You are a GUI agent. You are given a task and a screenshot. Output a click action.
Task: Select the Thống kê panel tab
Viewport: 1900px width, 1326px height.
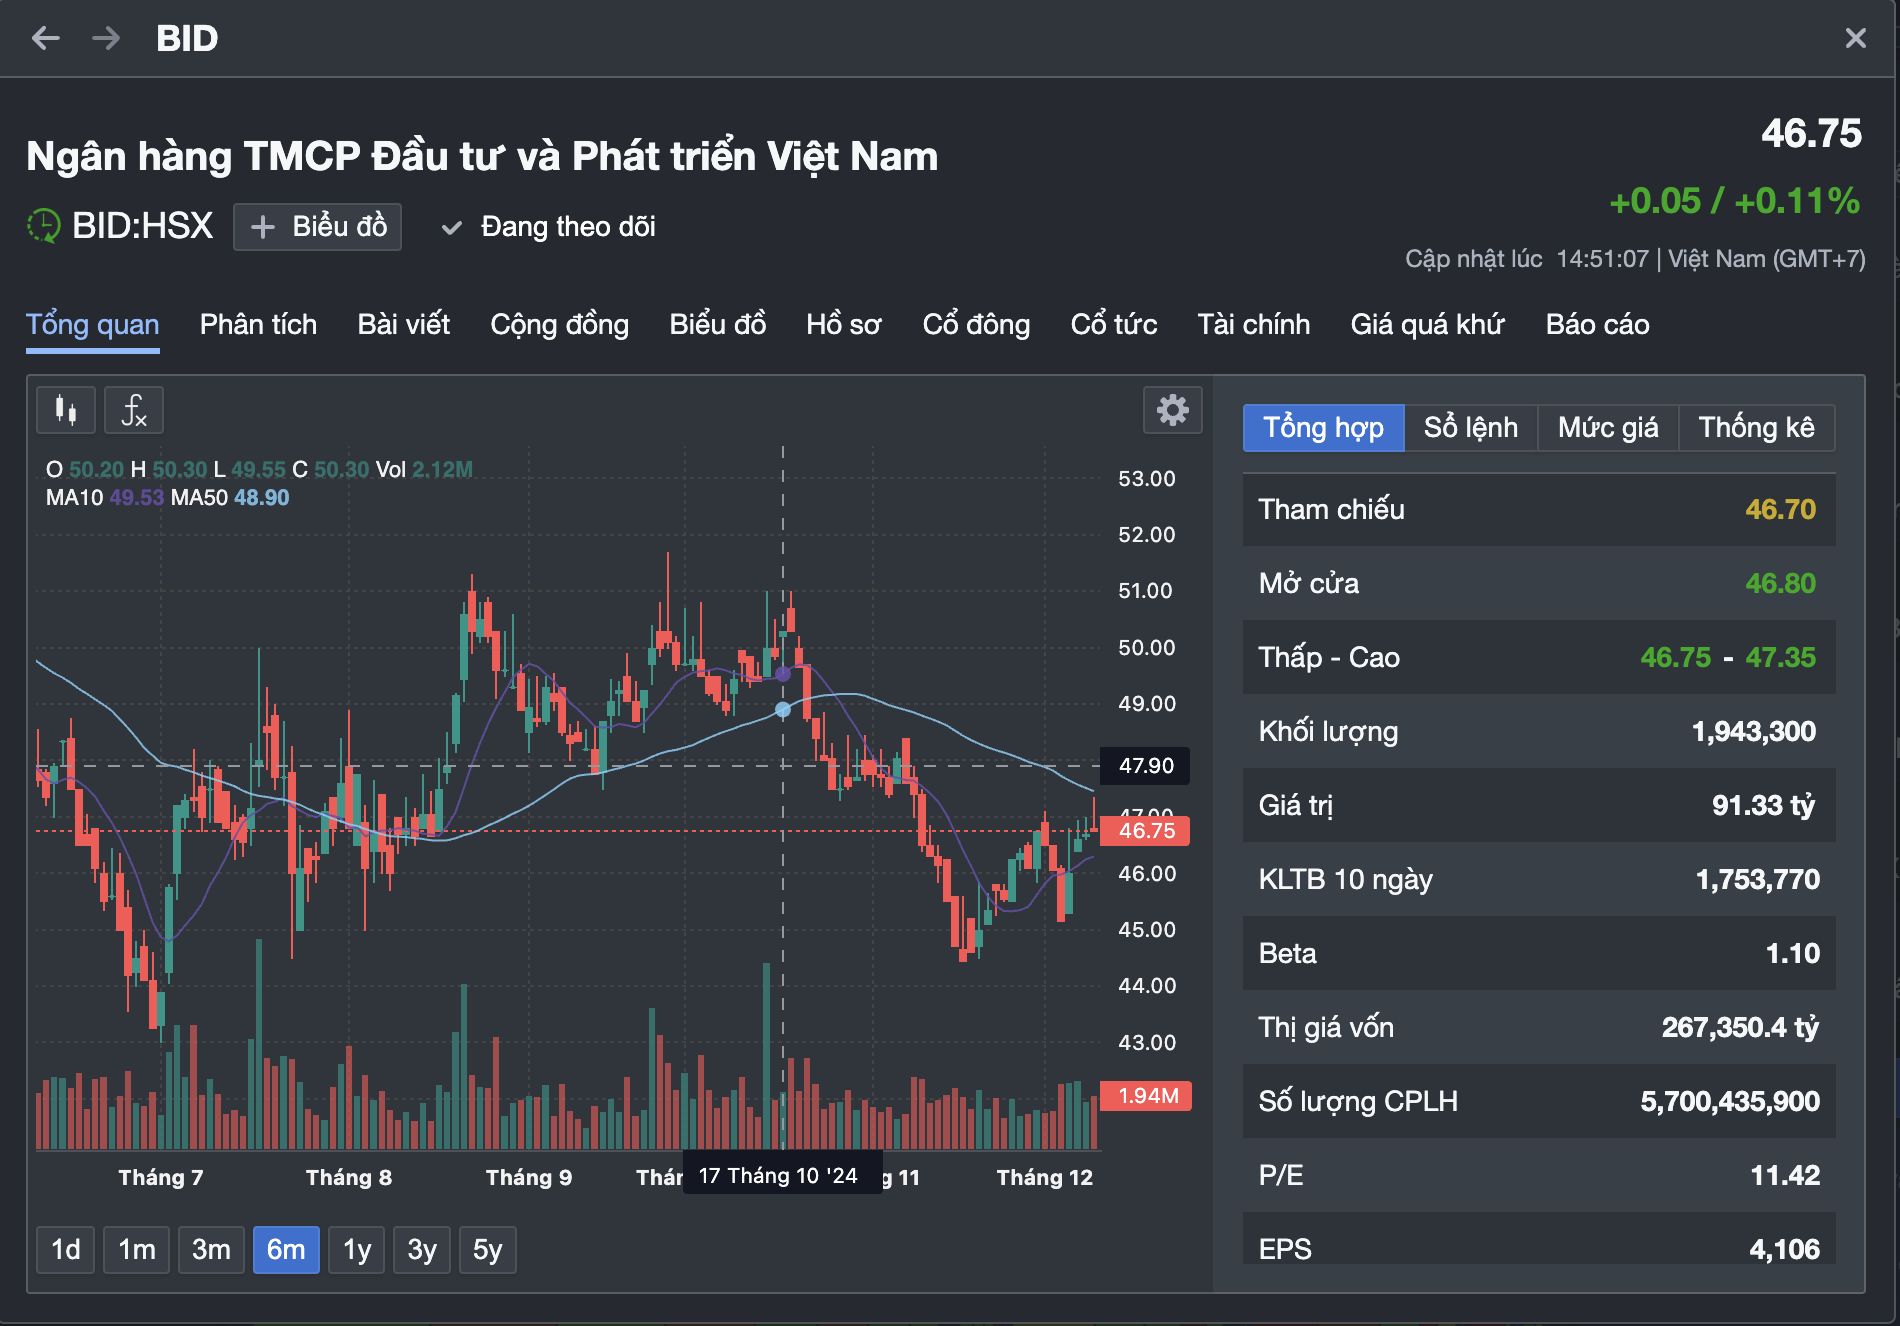(x=1757, y=428)
